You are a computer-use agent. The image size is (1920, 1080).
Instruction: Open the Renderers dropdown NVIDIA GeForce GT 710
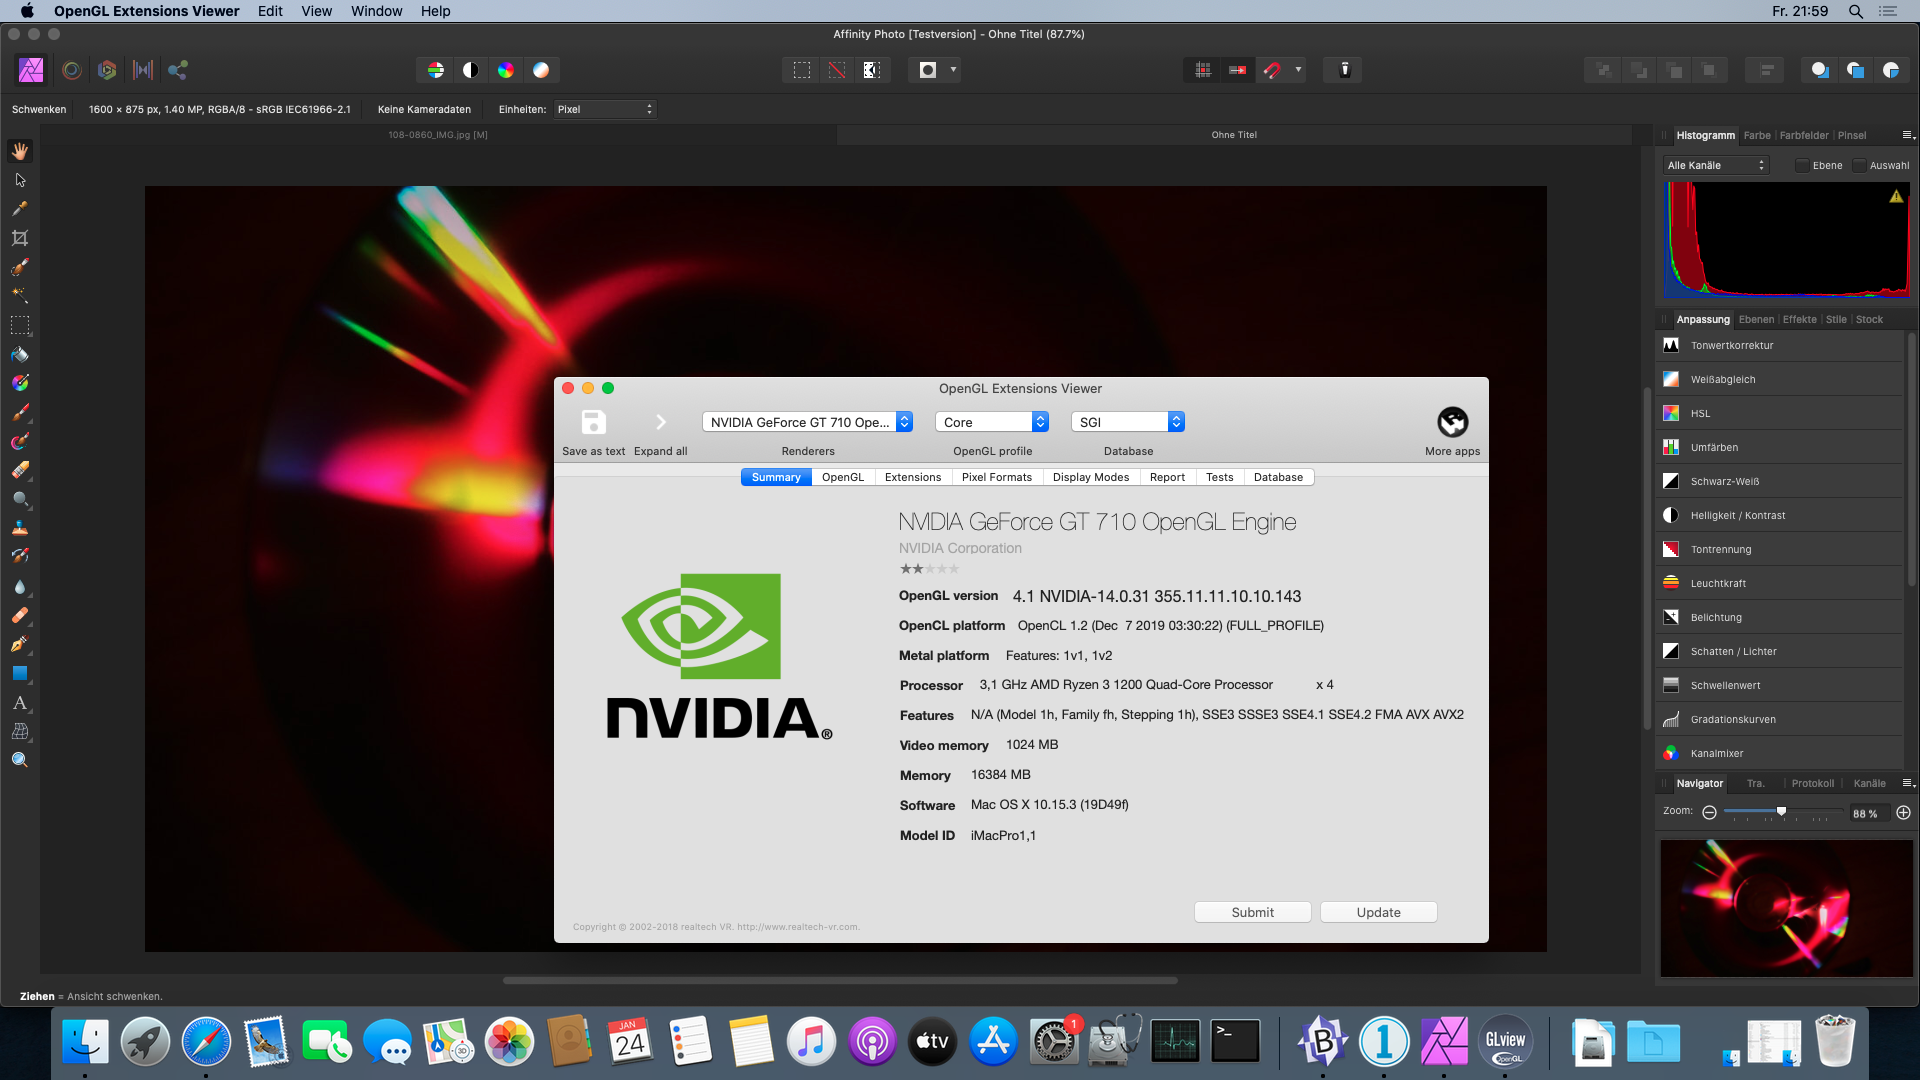(x=807, y=422)
